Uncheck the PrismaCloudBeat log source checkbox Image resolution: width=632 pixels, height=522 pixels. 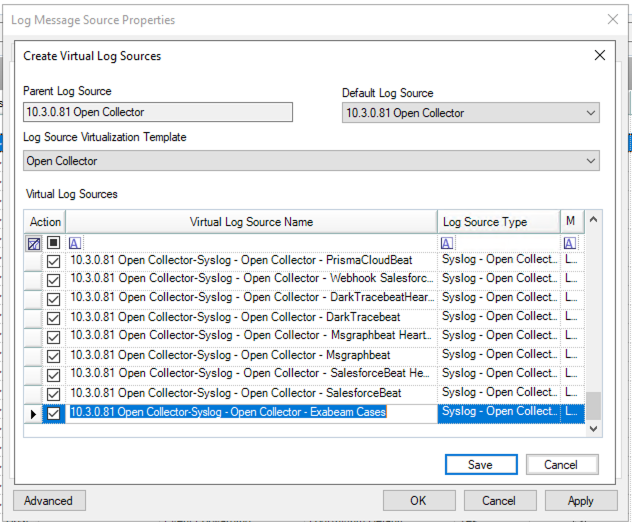coord(54,261)
